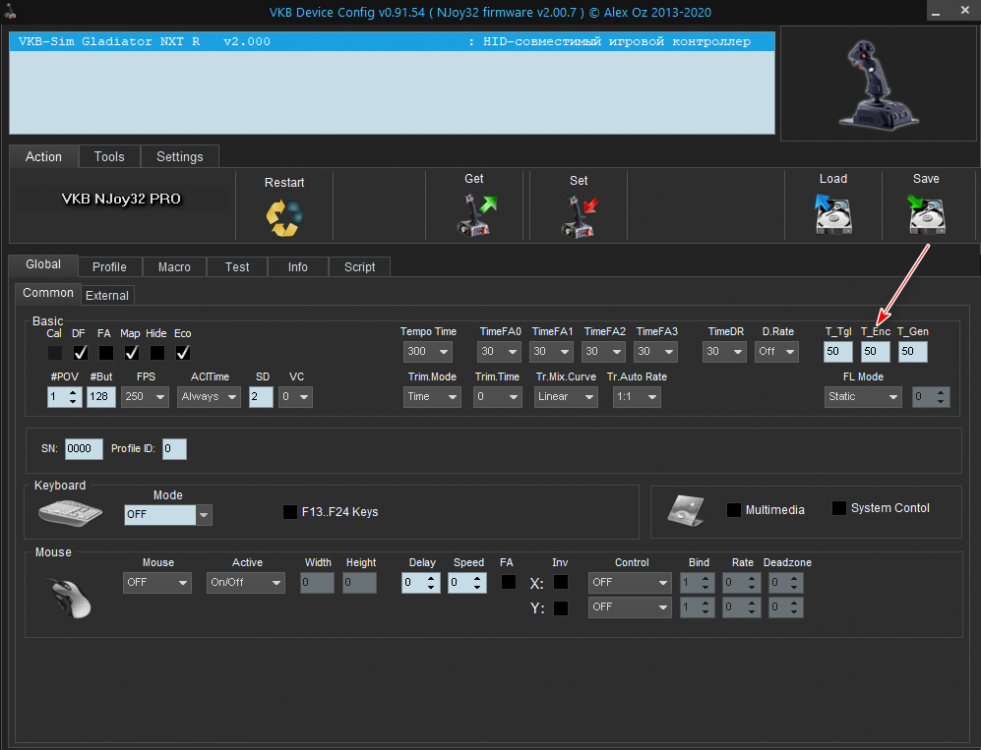Click the Restart recycle icon
Viewport: 981px width, 750px height.
(x=284, y=216)
